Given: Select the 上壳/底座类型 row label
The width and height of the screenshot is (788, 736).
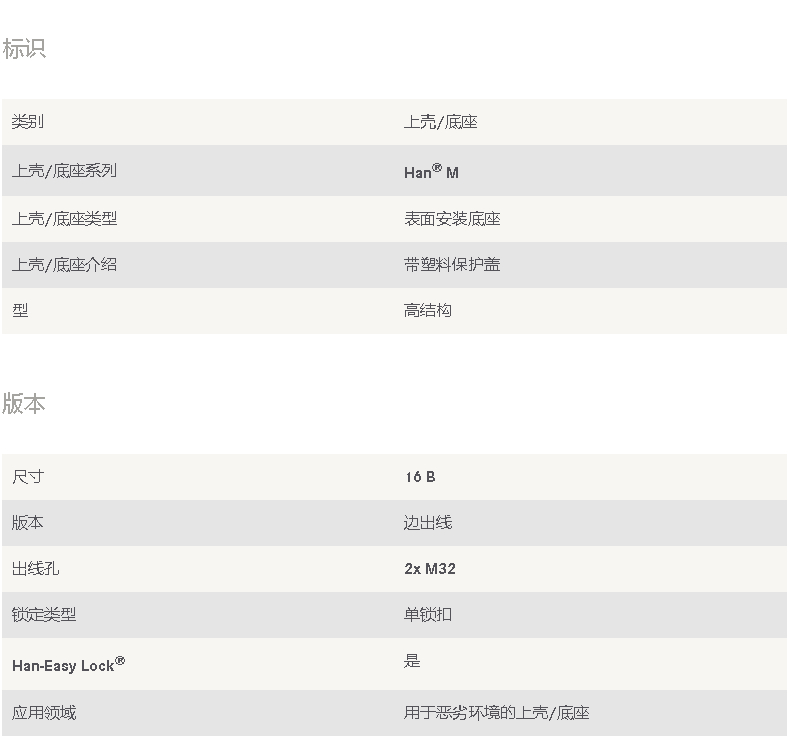Looking at the screenshot, I should [x=64, y=219].
